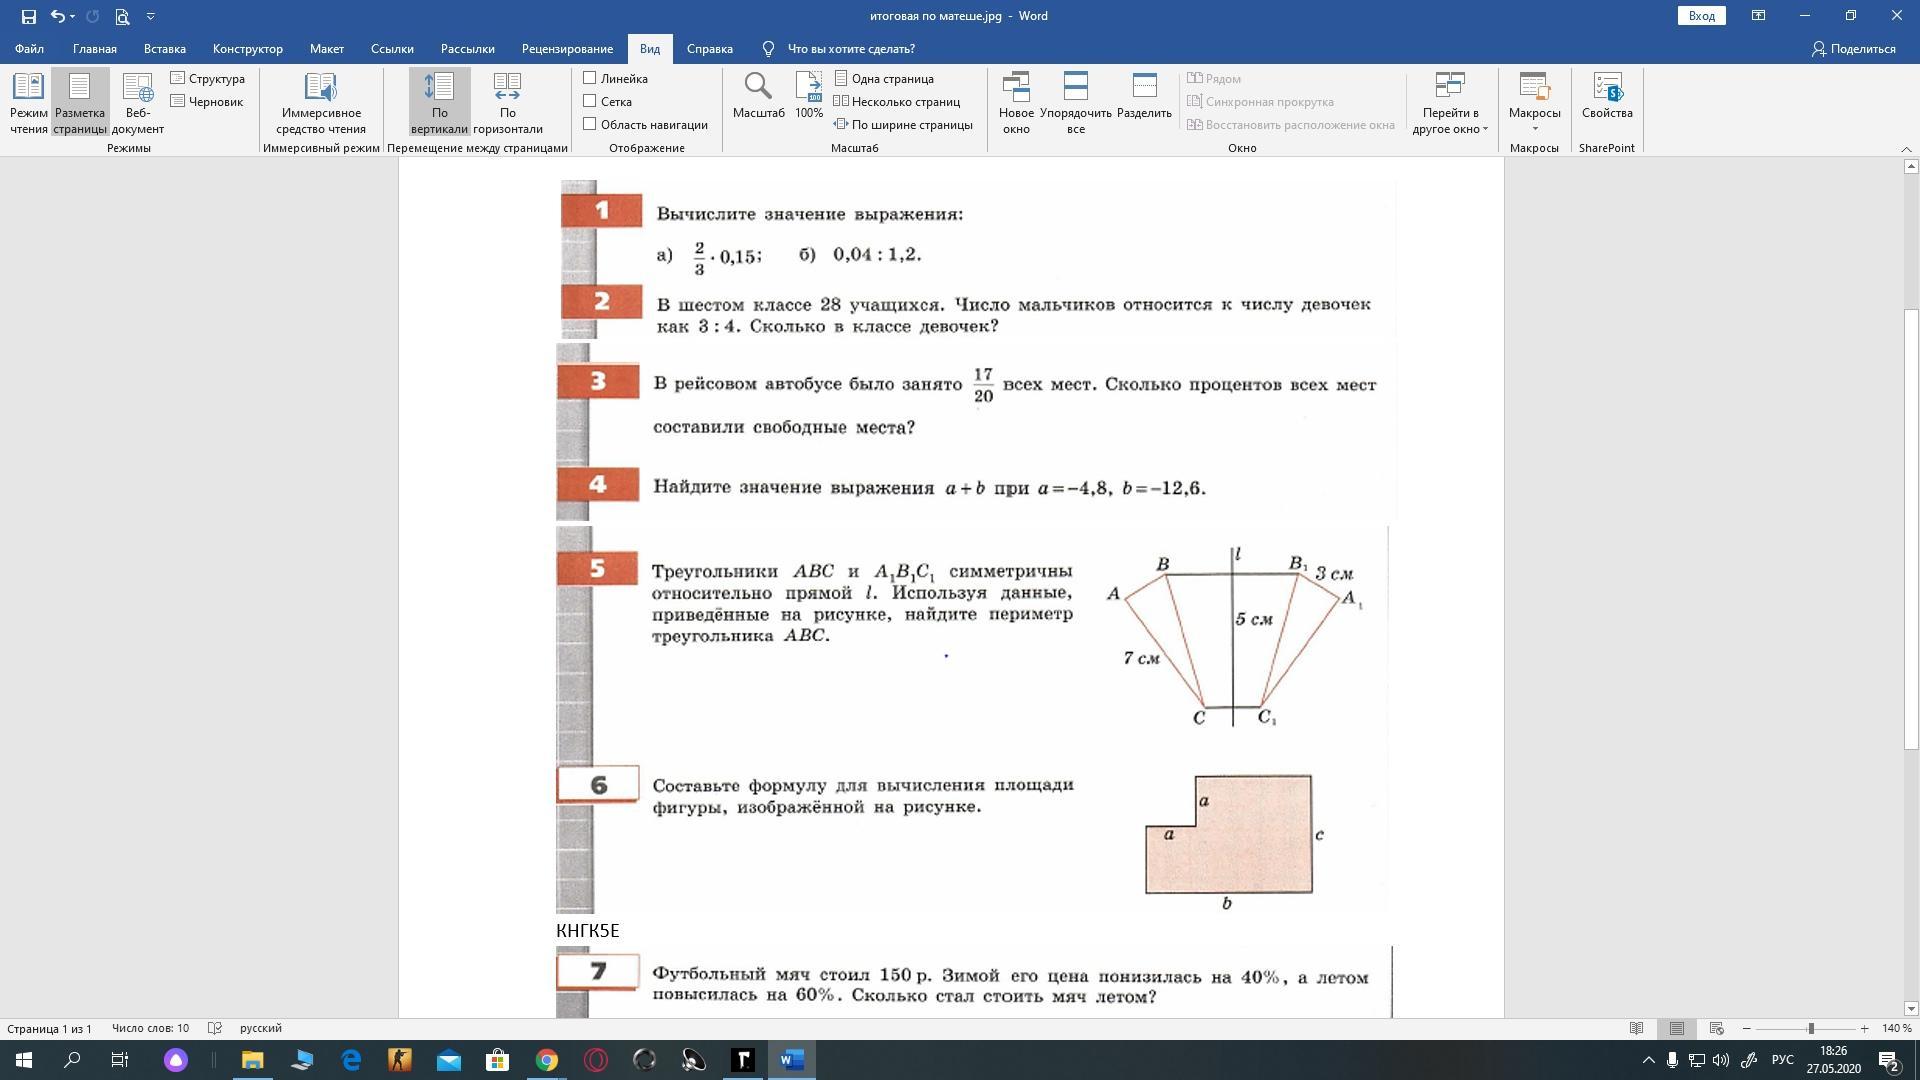Switch to the Рецензирование tab
Viewport: 1920px width, 1080px height.
(x=567, y=48)
